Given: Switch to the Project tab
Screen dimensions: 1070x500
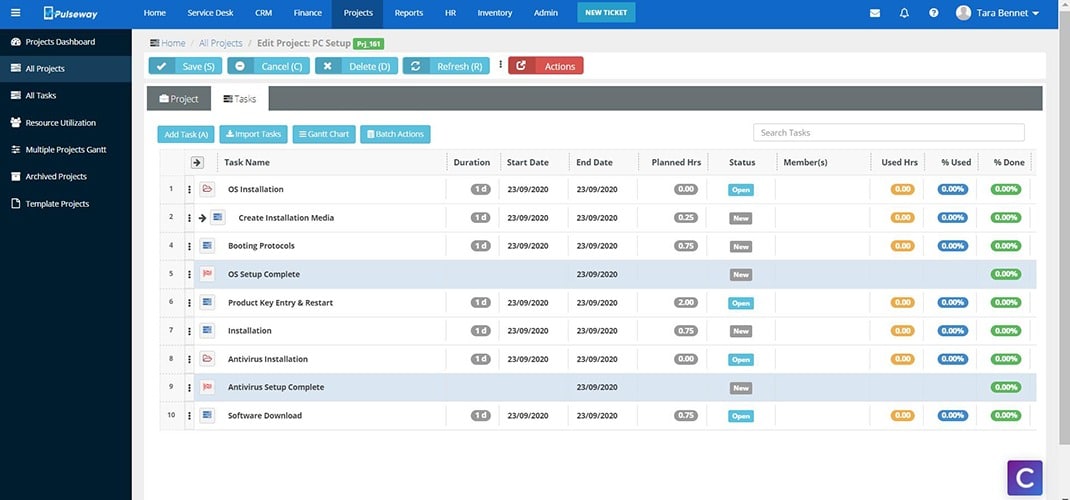Looking at the screenshot, I should [179, 98].
